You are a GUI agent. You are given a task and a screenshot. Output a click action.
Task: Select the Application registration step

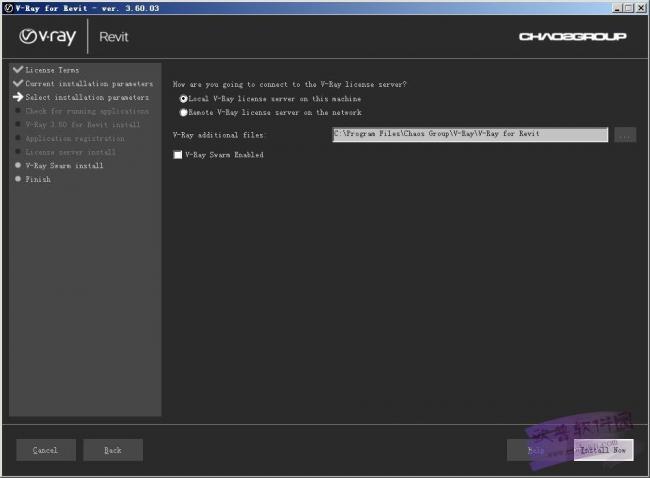coord(75,139)
